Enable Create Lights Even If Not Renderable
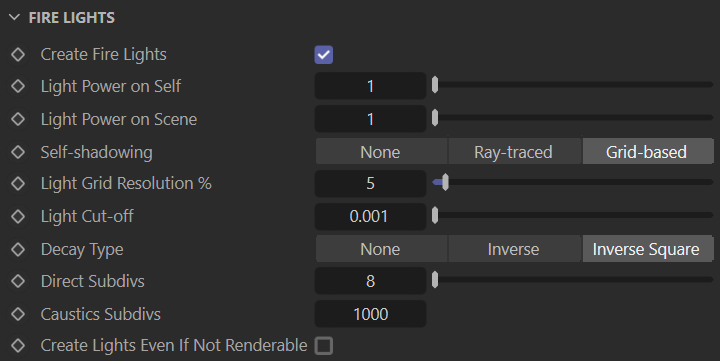Image resolution: width=720 pixels, height=361 pixels. click(324, 345)
